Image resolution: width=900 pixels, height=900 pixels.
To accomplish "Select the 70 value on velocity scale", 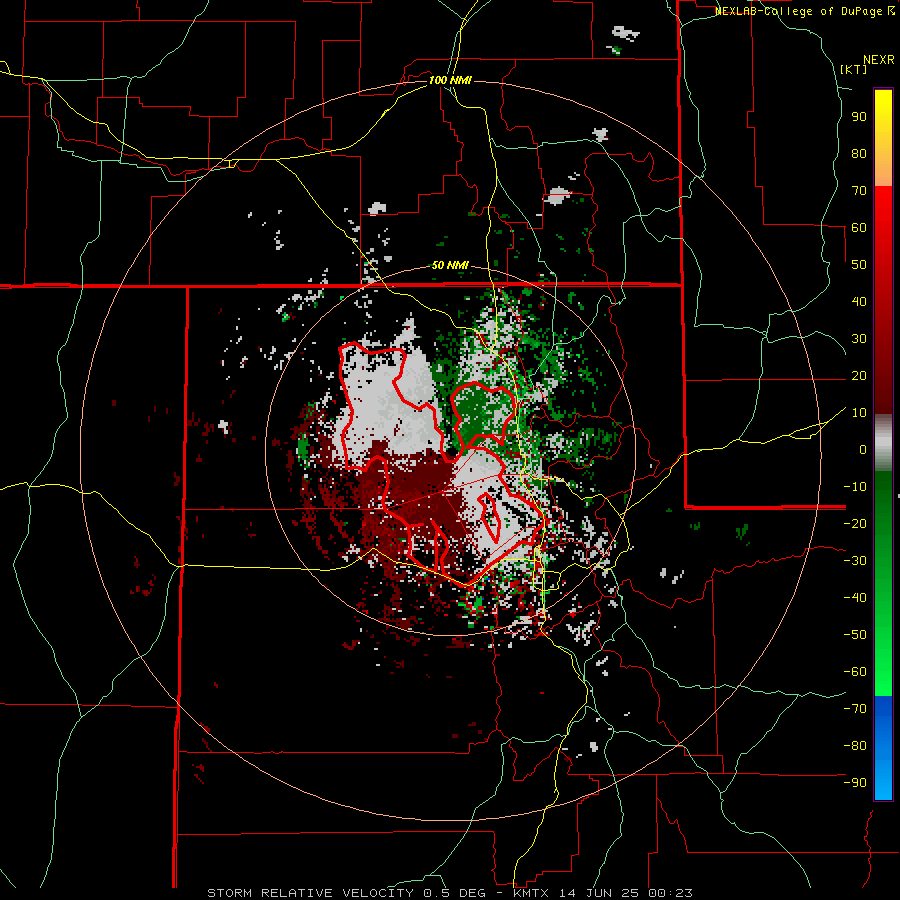I will point(859,191).
